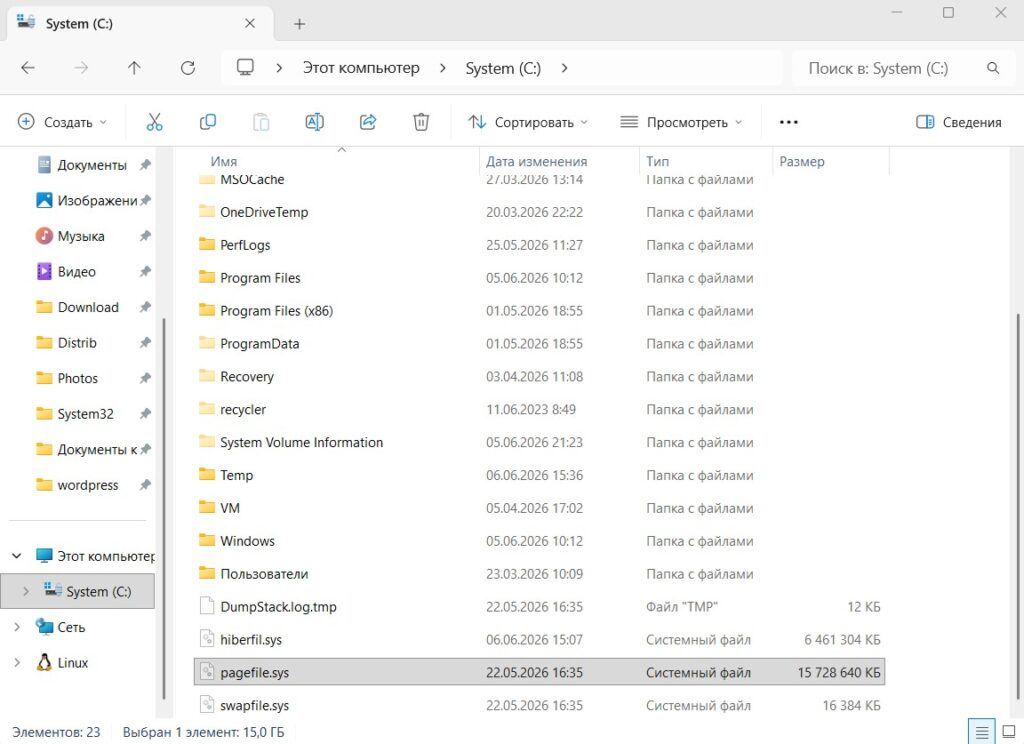Sort by Дата изменения column header
This screenshot has height=744, width=1024.
[x=536, y=161]
